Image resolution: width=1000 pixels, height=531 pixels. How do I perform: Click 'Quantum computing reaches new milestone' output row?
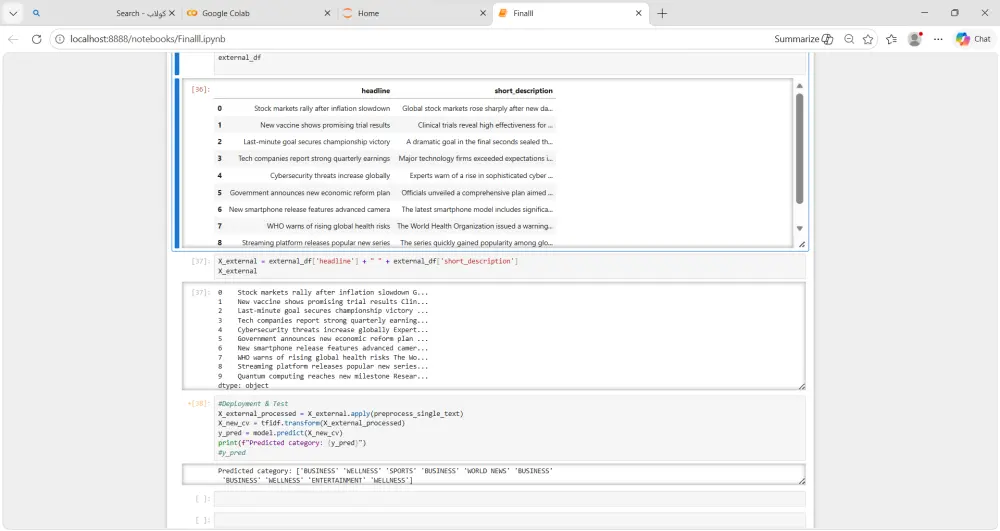pos(323,376)
